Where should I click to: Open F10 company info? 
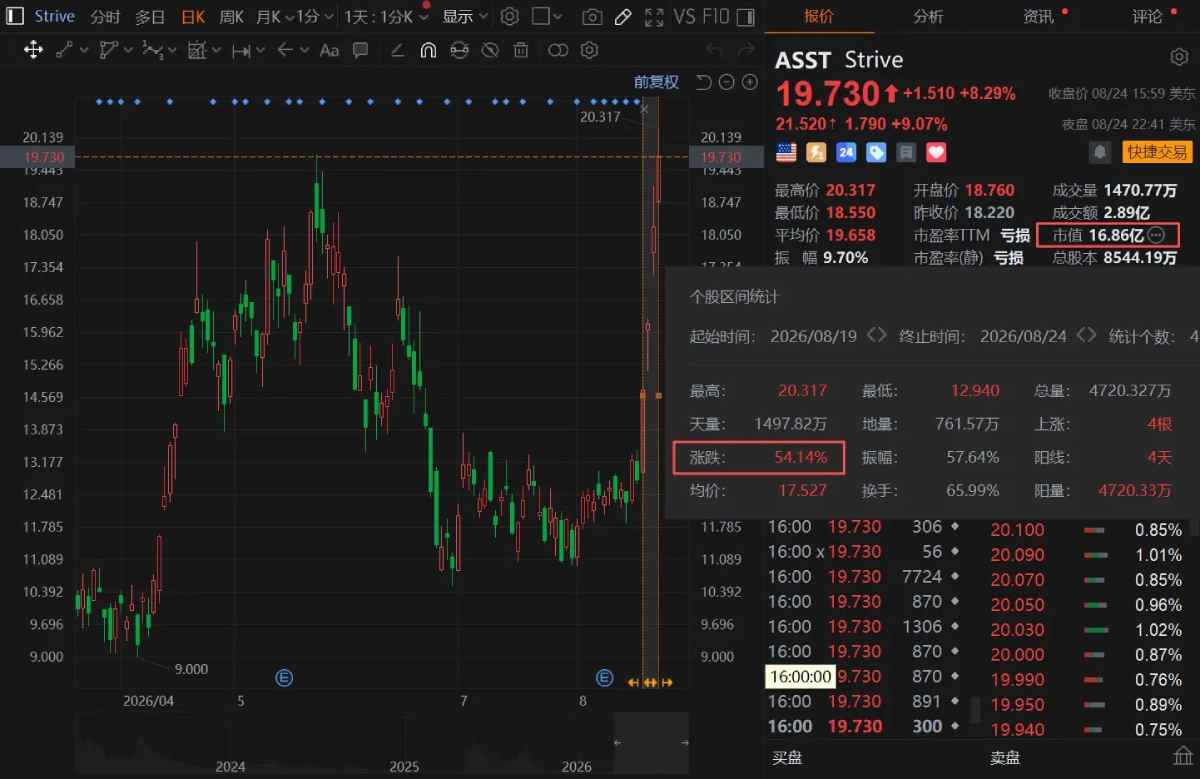716,17
